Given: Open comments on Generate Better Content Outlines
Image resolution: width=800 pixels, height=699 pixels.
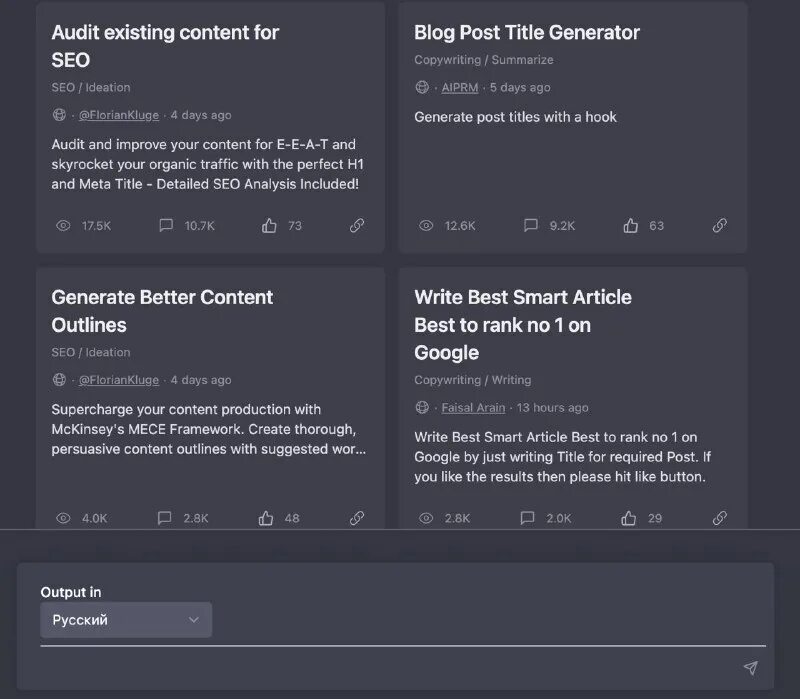Looking at the screenshot, I should (x=166, y=518).
